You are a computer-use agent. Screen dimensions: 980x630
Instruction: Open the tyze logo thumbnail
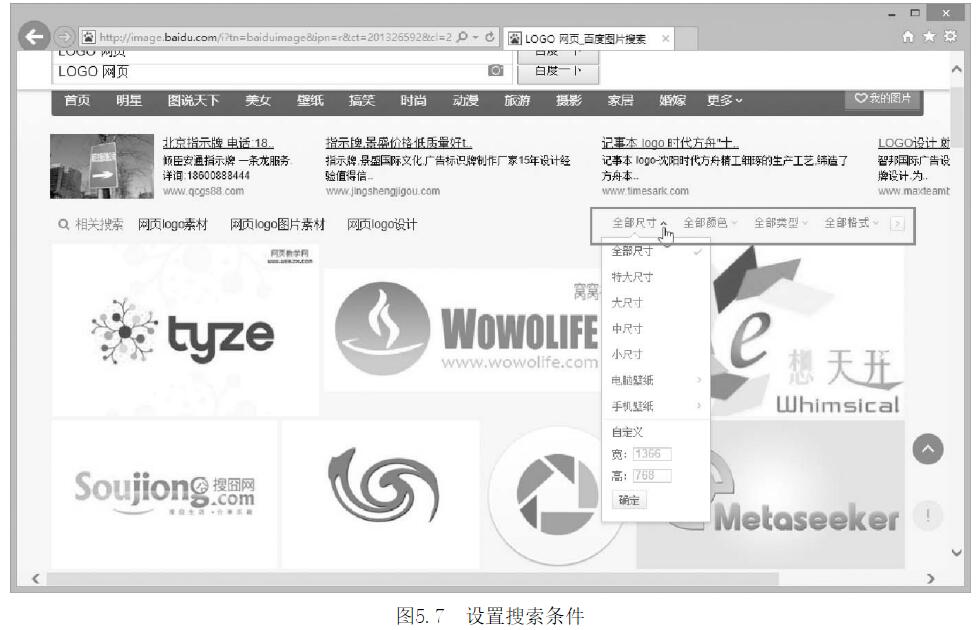tap(185, 330)
